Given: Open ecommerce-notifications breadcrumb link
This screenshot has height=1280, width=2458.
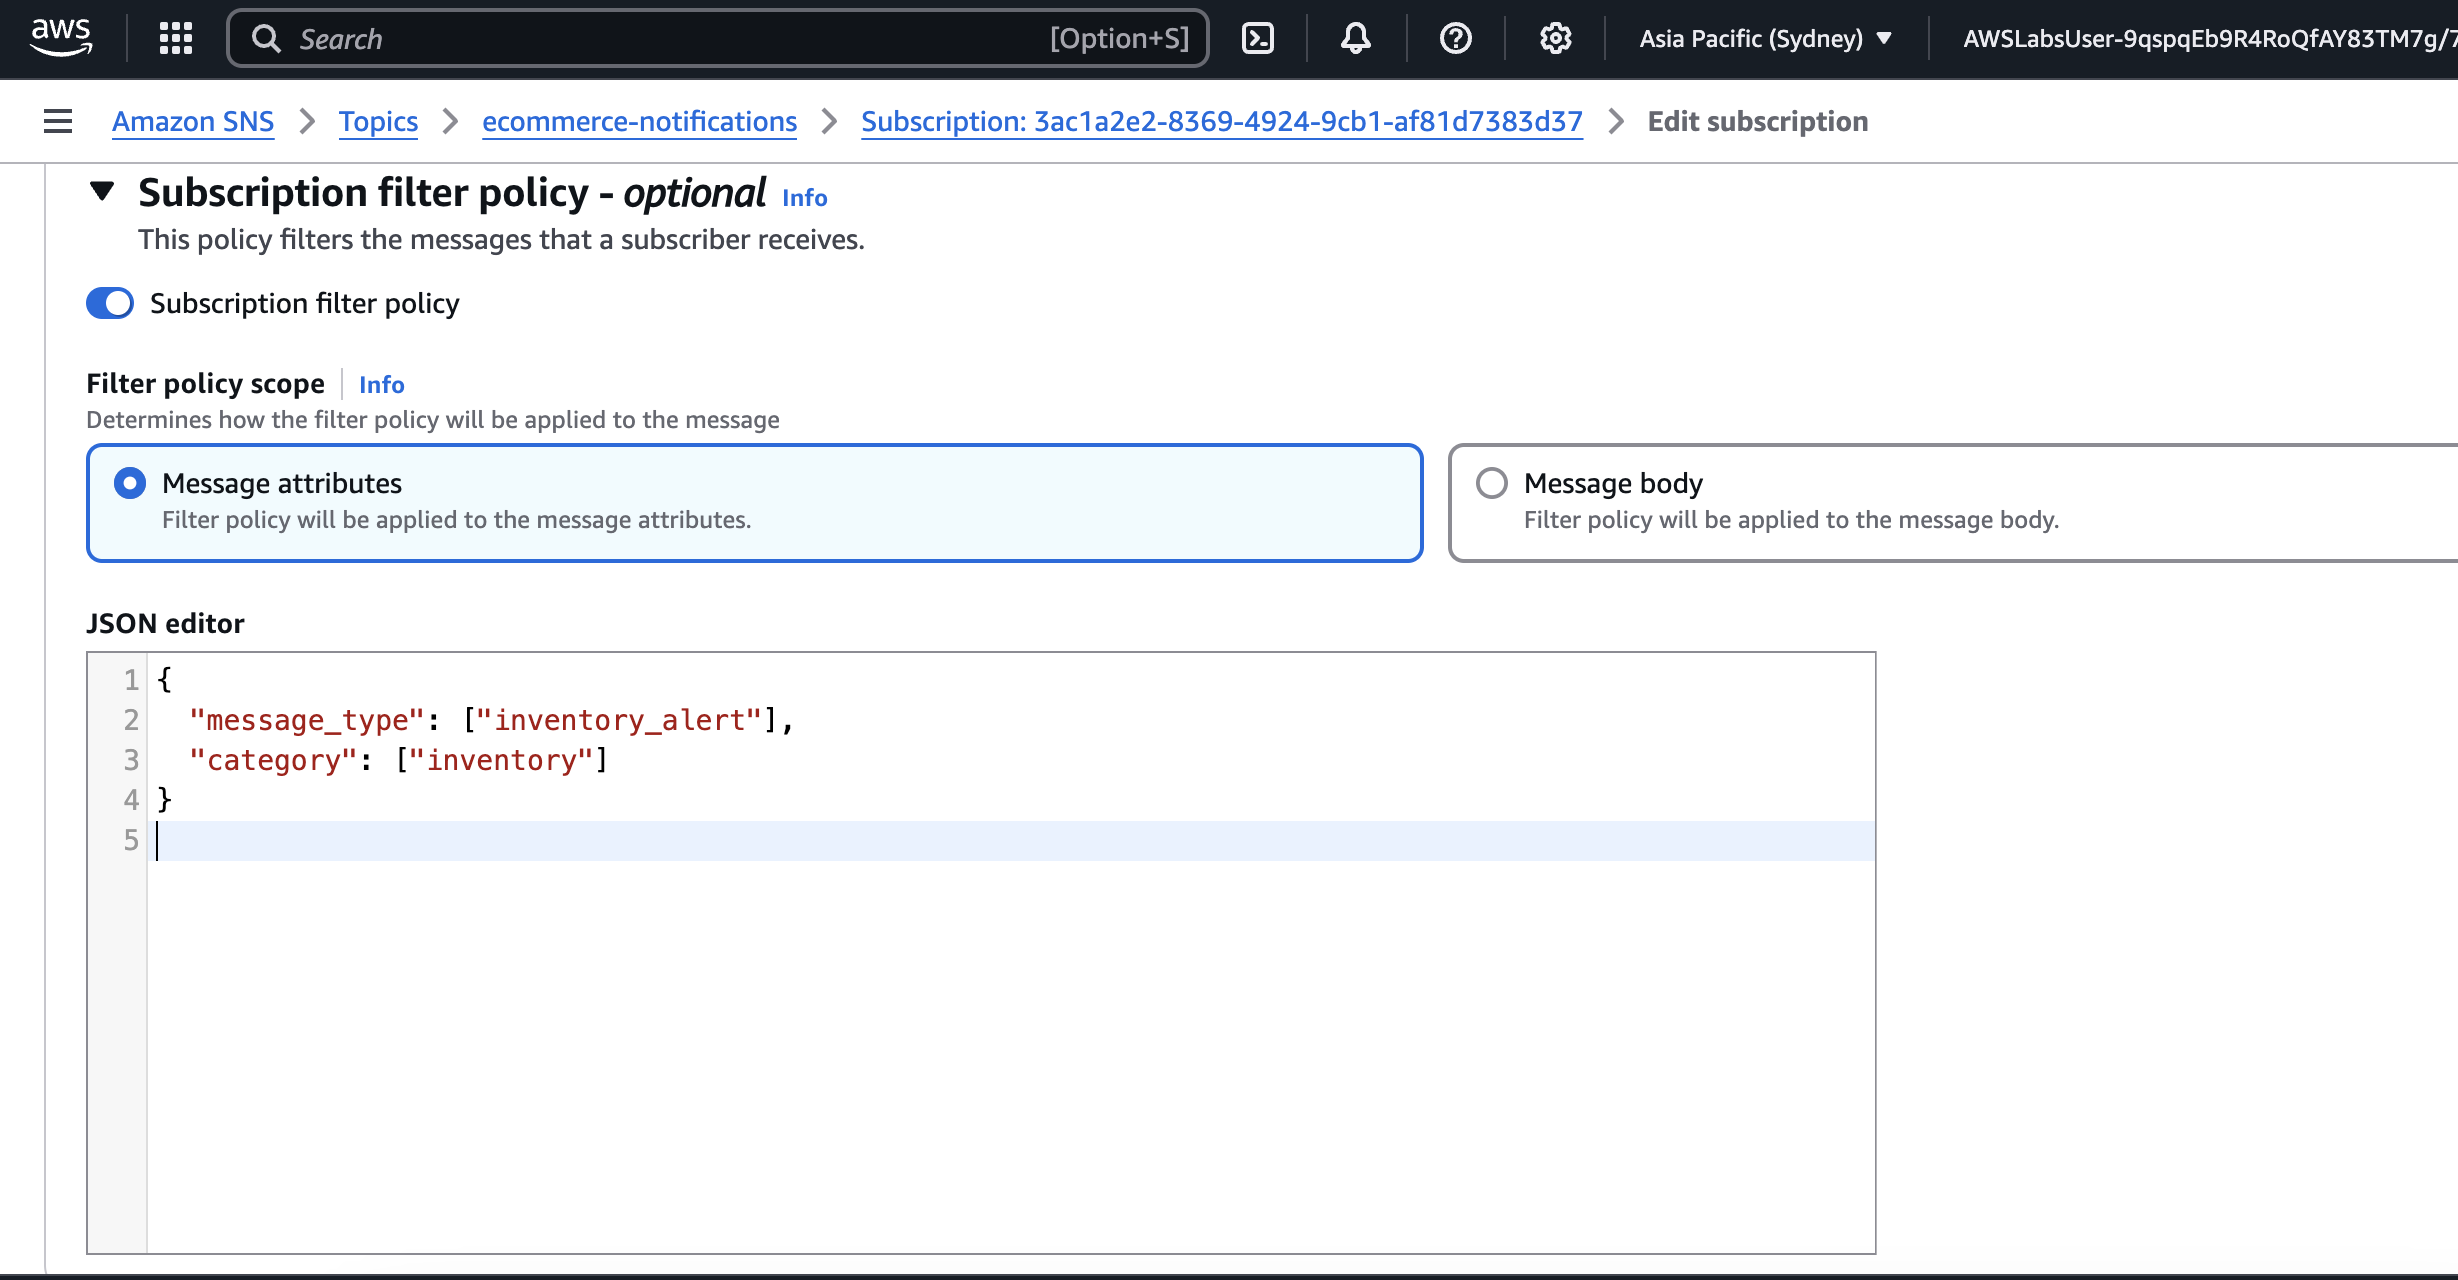Looking at the screenshot, I should (x=639, y=121).
